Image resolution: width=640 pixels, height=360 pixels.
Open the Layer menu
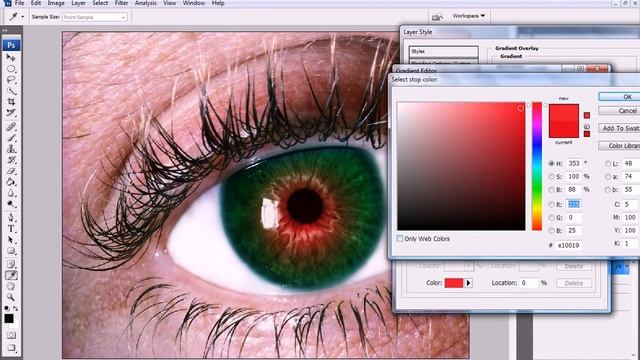pos(78,3)
